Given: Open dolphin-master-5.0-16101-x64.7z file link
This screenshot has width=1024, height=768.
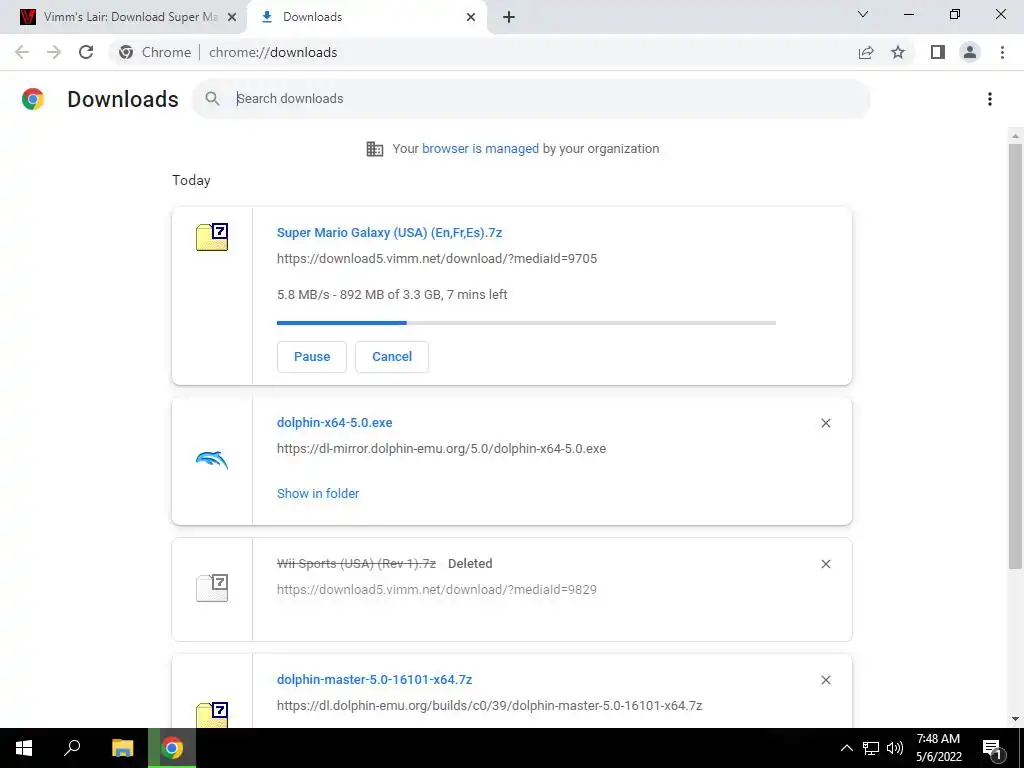Looking at the screenshot, I should coord(374,680).
